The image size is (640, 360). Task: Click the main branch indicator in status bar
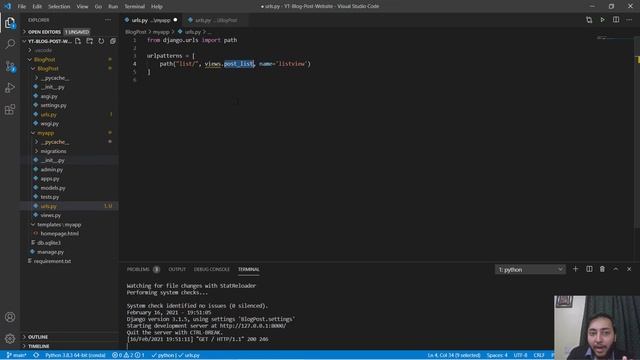[16, 355]
